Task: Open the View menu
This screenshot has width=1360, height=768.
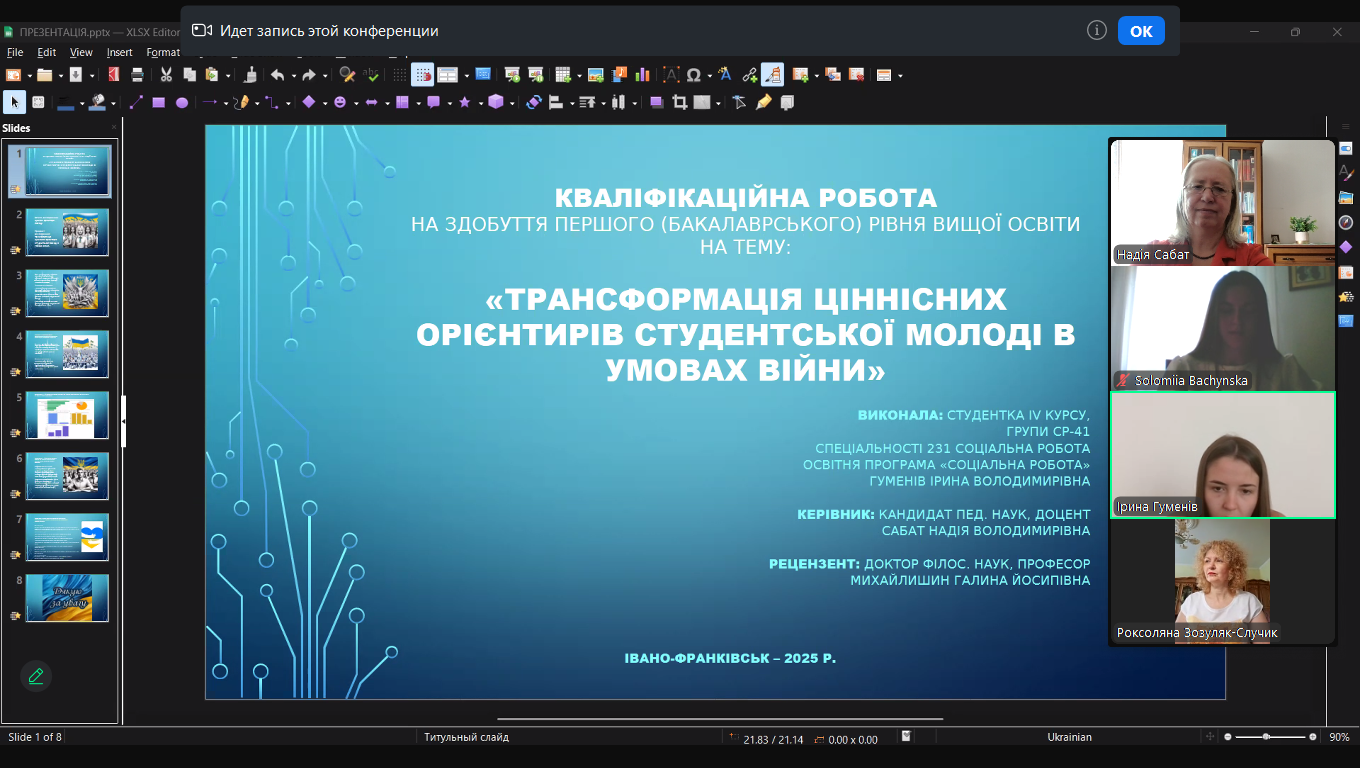Action: (81, 52)
